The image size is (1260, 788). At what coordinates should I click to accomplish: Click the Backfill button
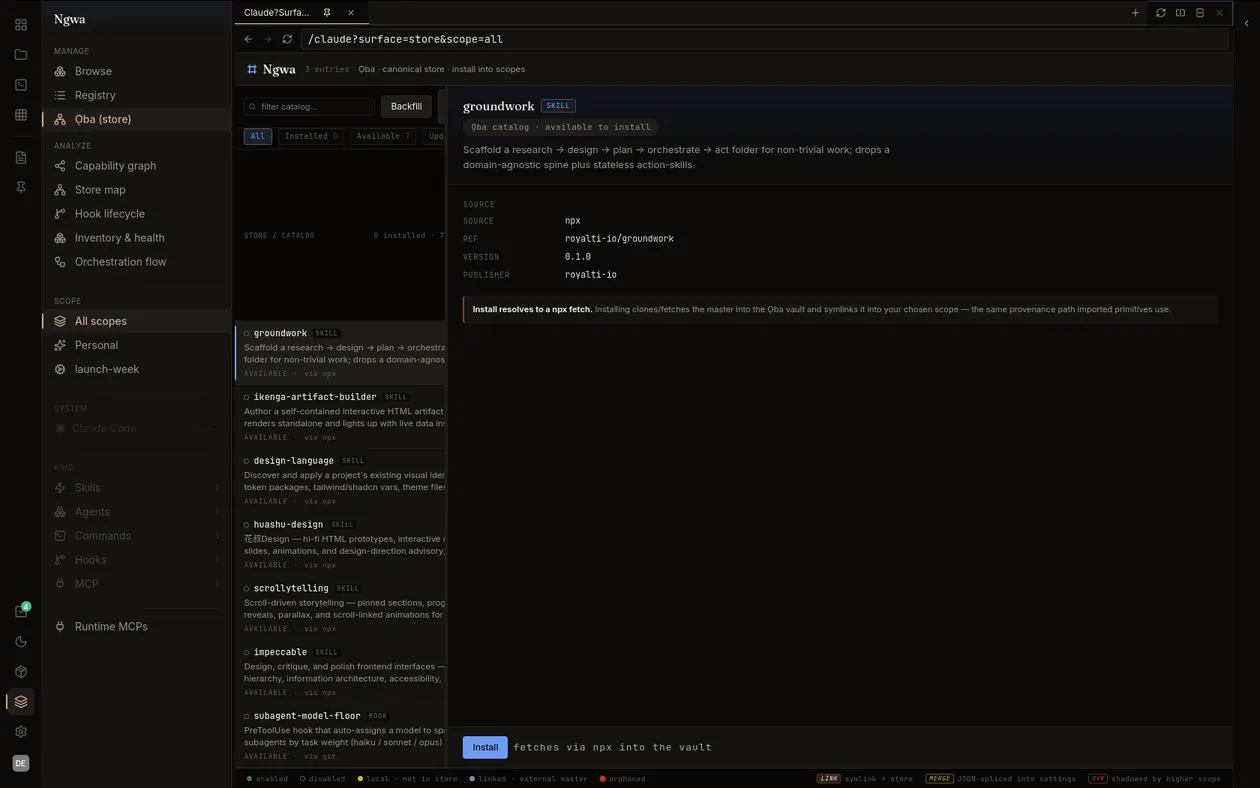click(406, 106)
